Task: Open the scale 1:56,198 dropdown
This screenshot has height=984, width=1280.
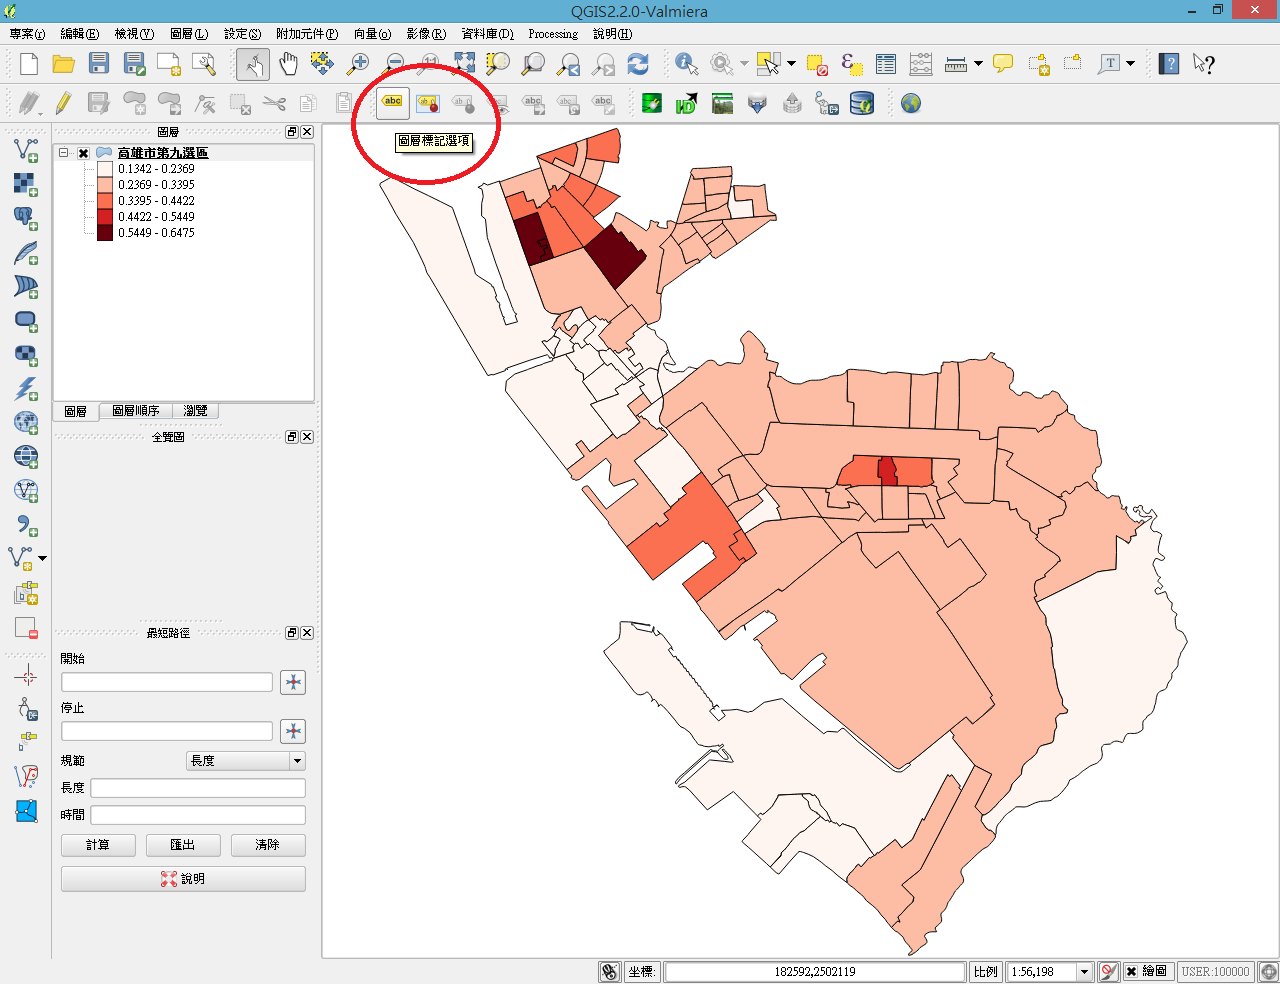Action: point(1084,971)
